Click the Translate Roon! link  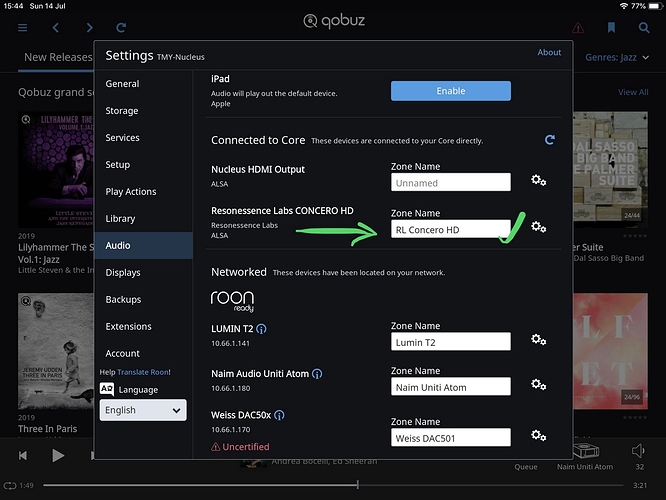pyautogui.click(x=144, y=372)
